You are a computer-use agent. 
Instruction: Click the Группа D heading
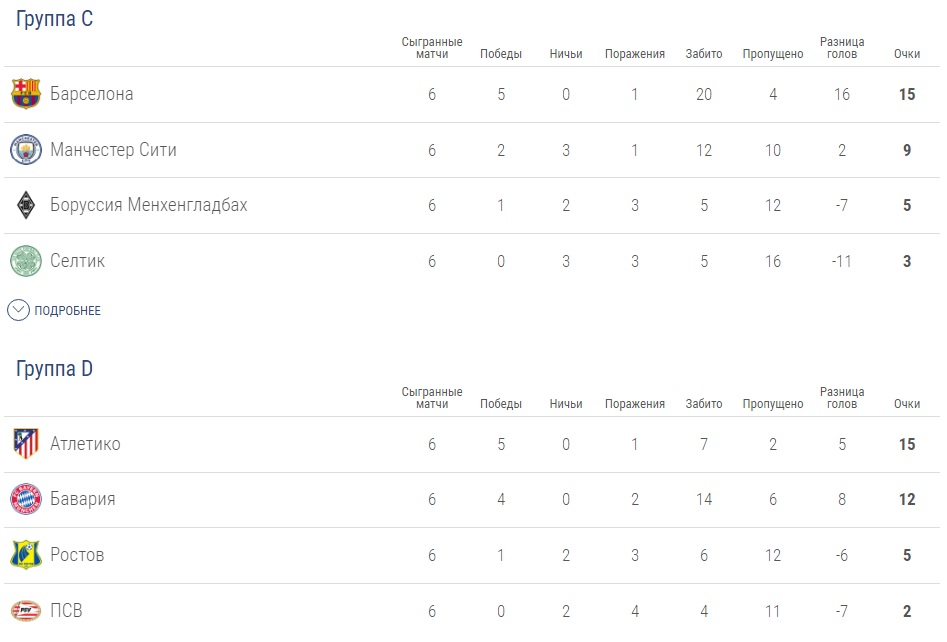[x=55, y=369]
